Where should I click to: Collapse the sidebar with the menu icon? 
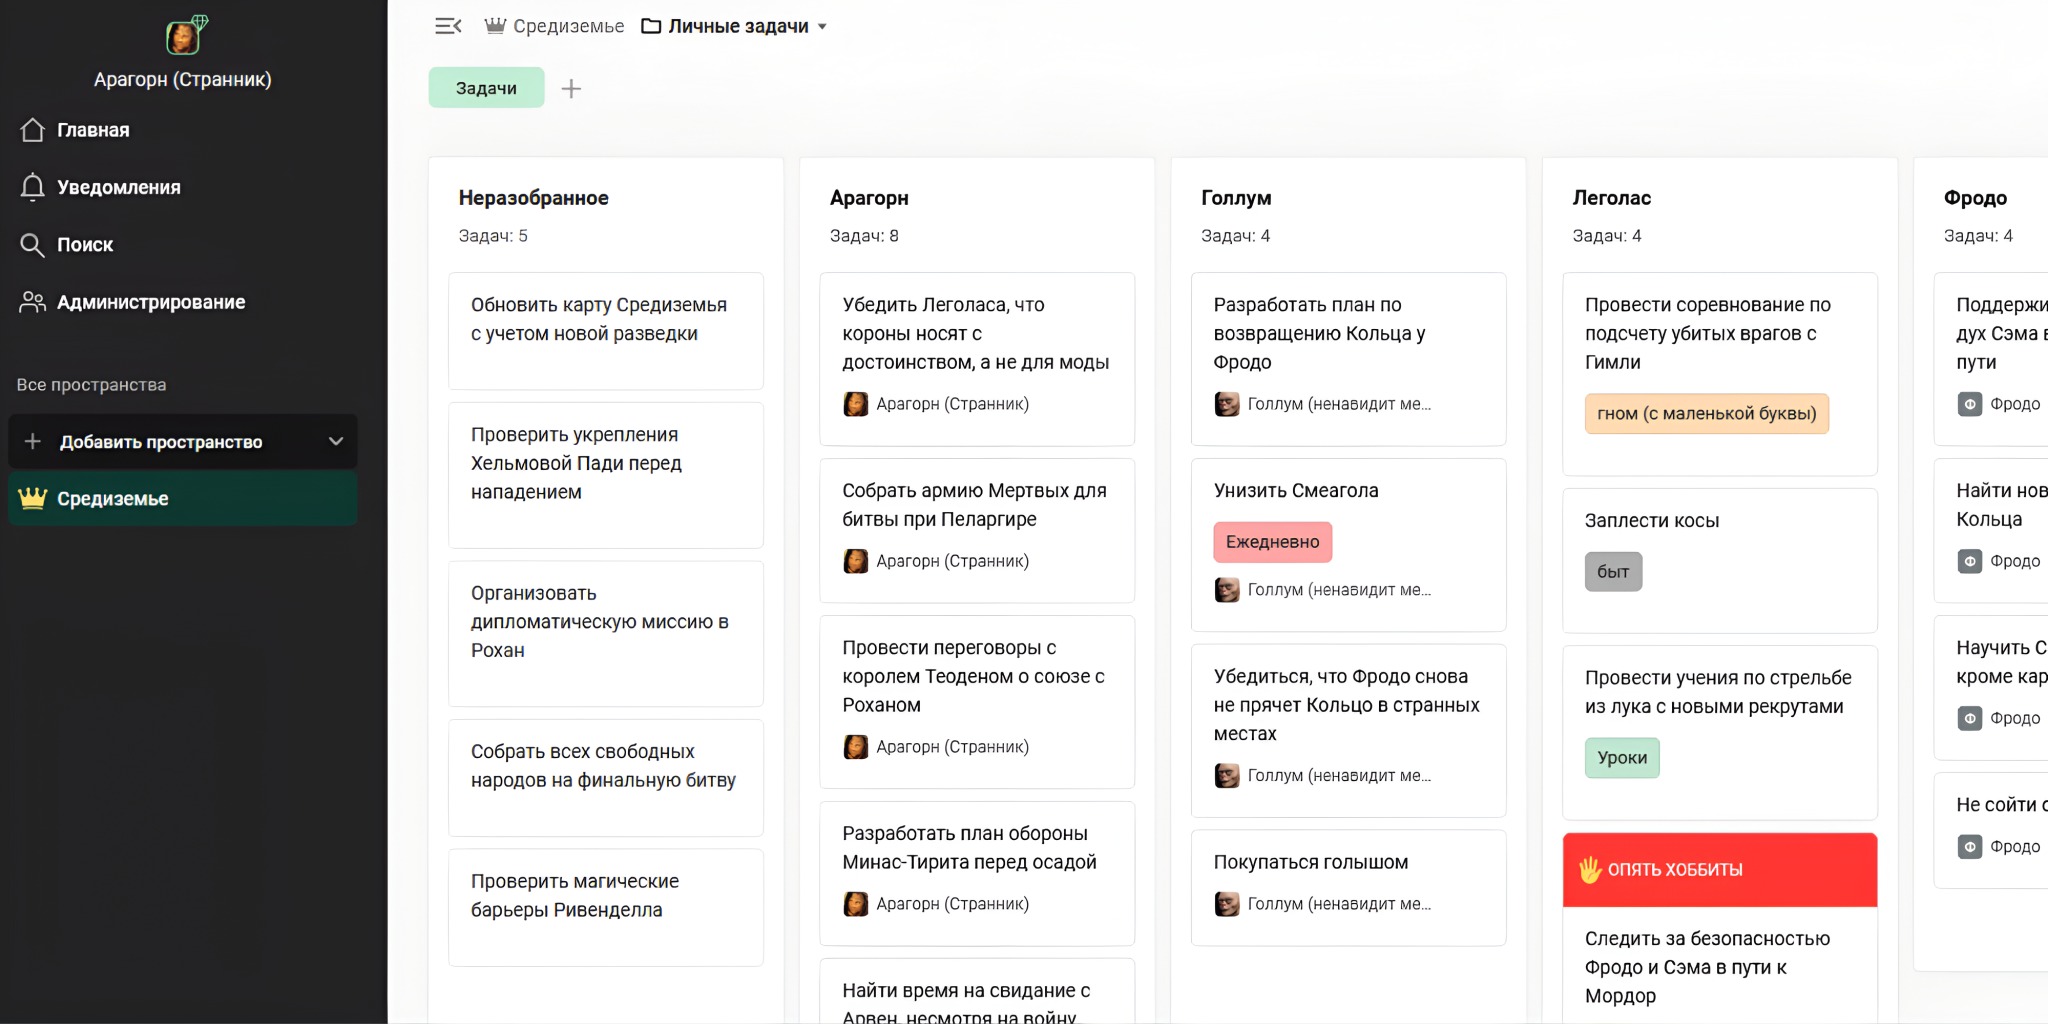[448, 26]
